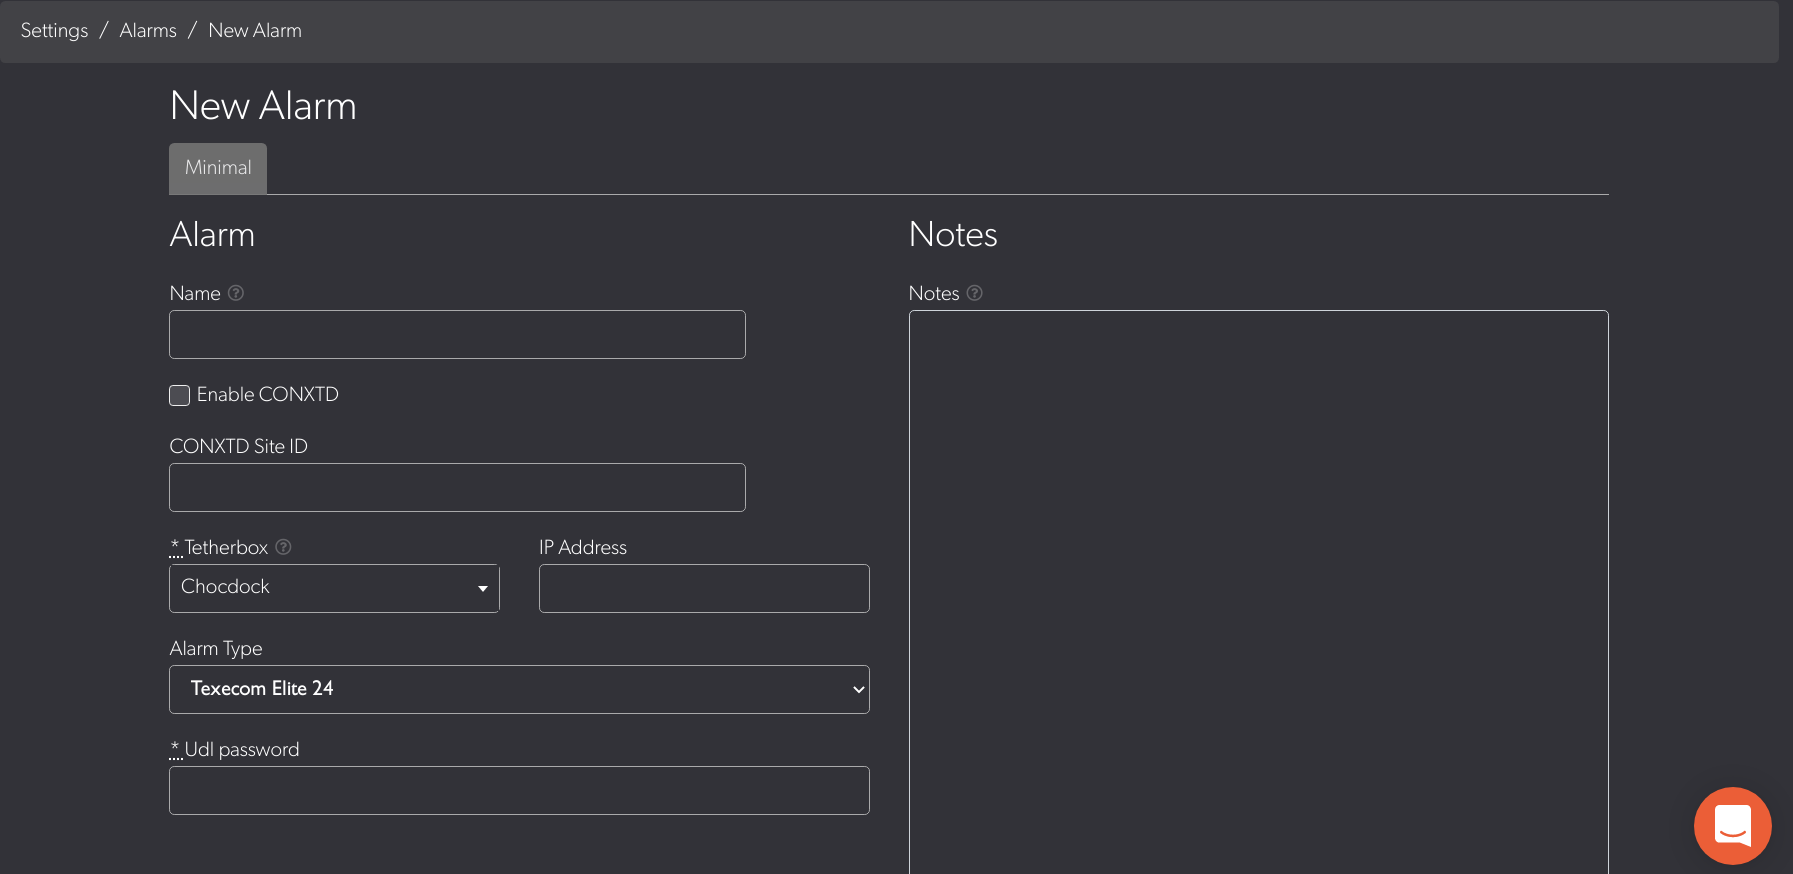Click the required asterisk beside Udl password
Image resolution: width=1793 pixels, height=874 pixels.
pos(175,748)
